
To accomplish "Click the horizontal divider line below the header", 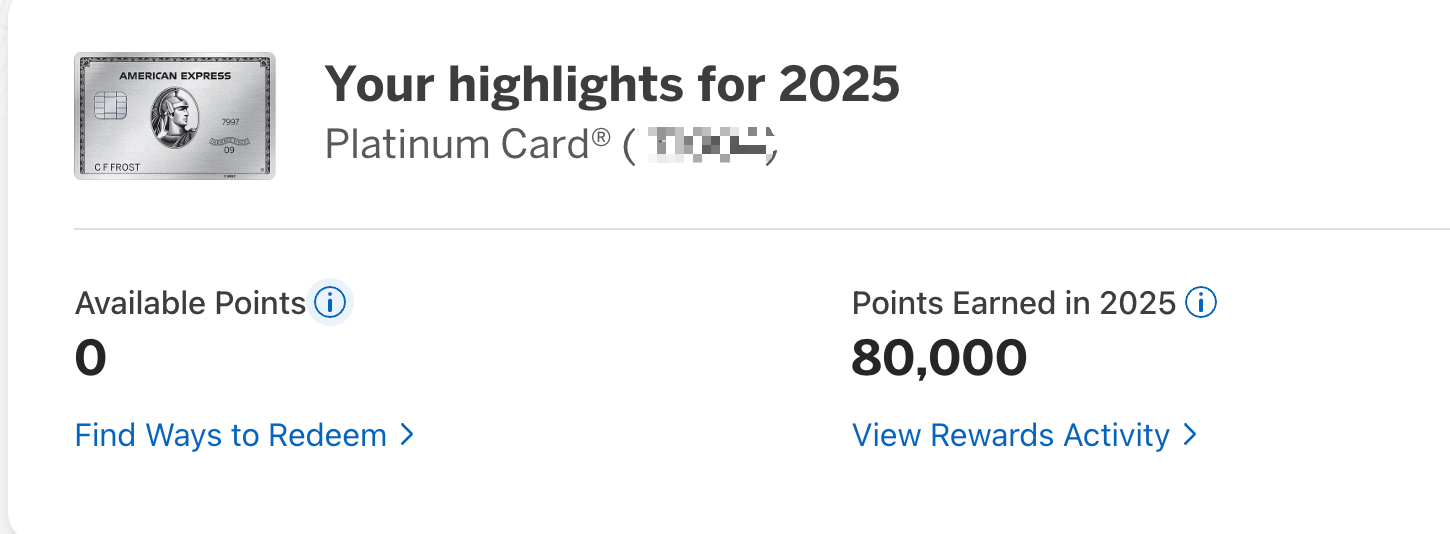I will tap(760, 229).
